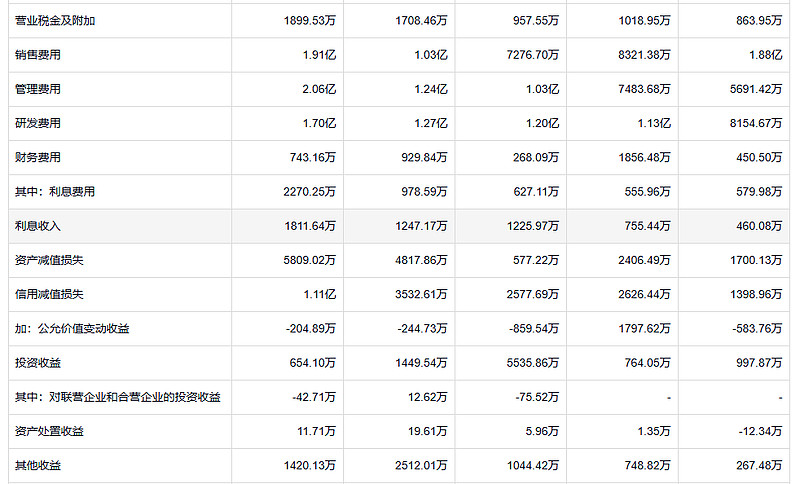This screenshot has height=484, width=800.
Task: Click the 信用减值损失 row label
Action: [49, 294]
